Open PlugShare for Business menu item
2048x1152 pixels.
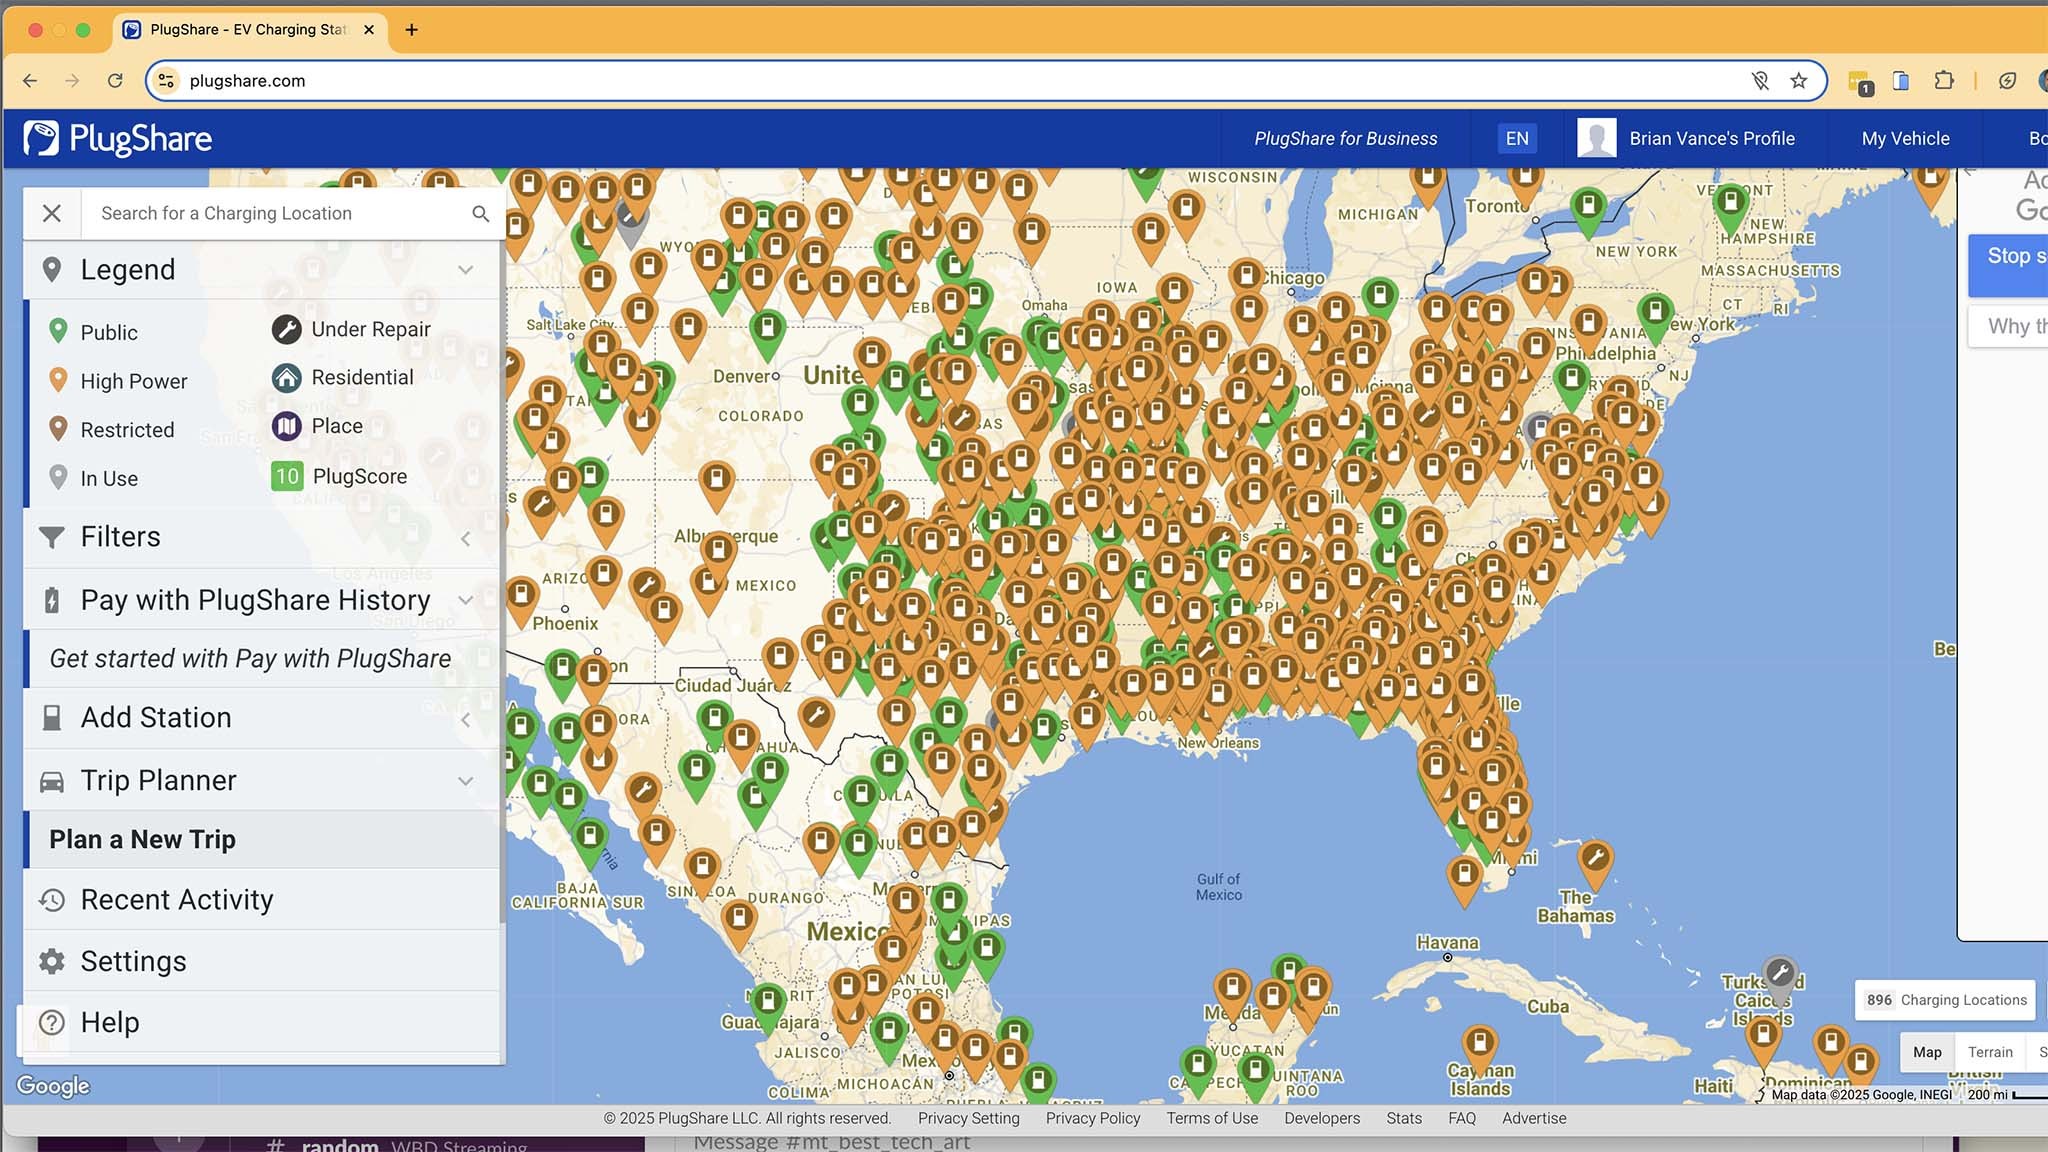coord(1345,138)
